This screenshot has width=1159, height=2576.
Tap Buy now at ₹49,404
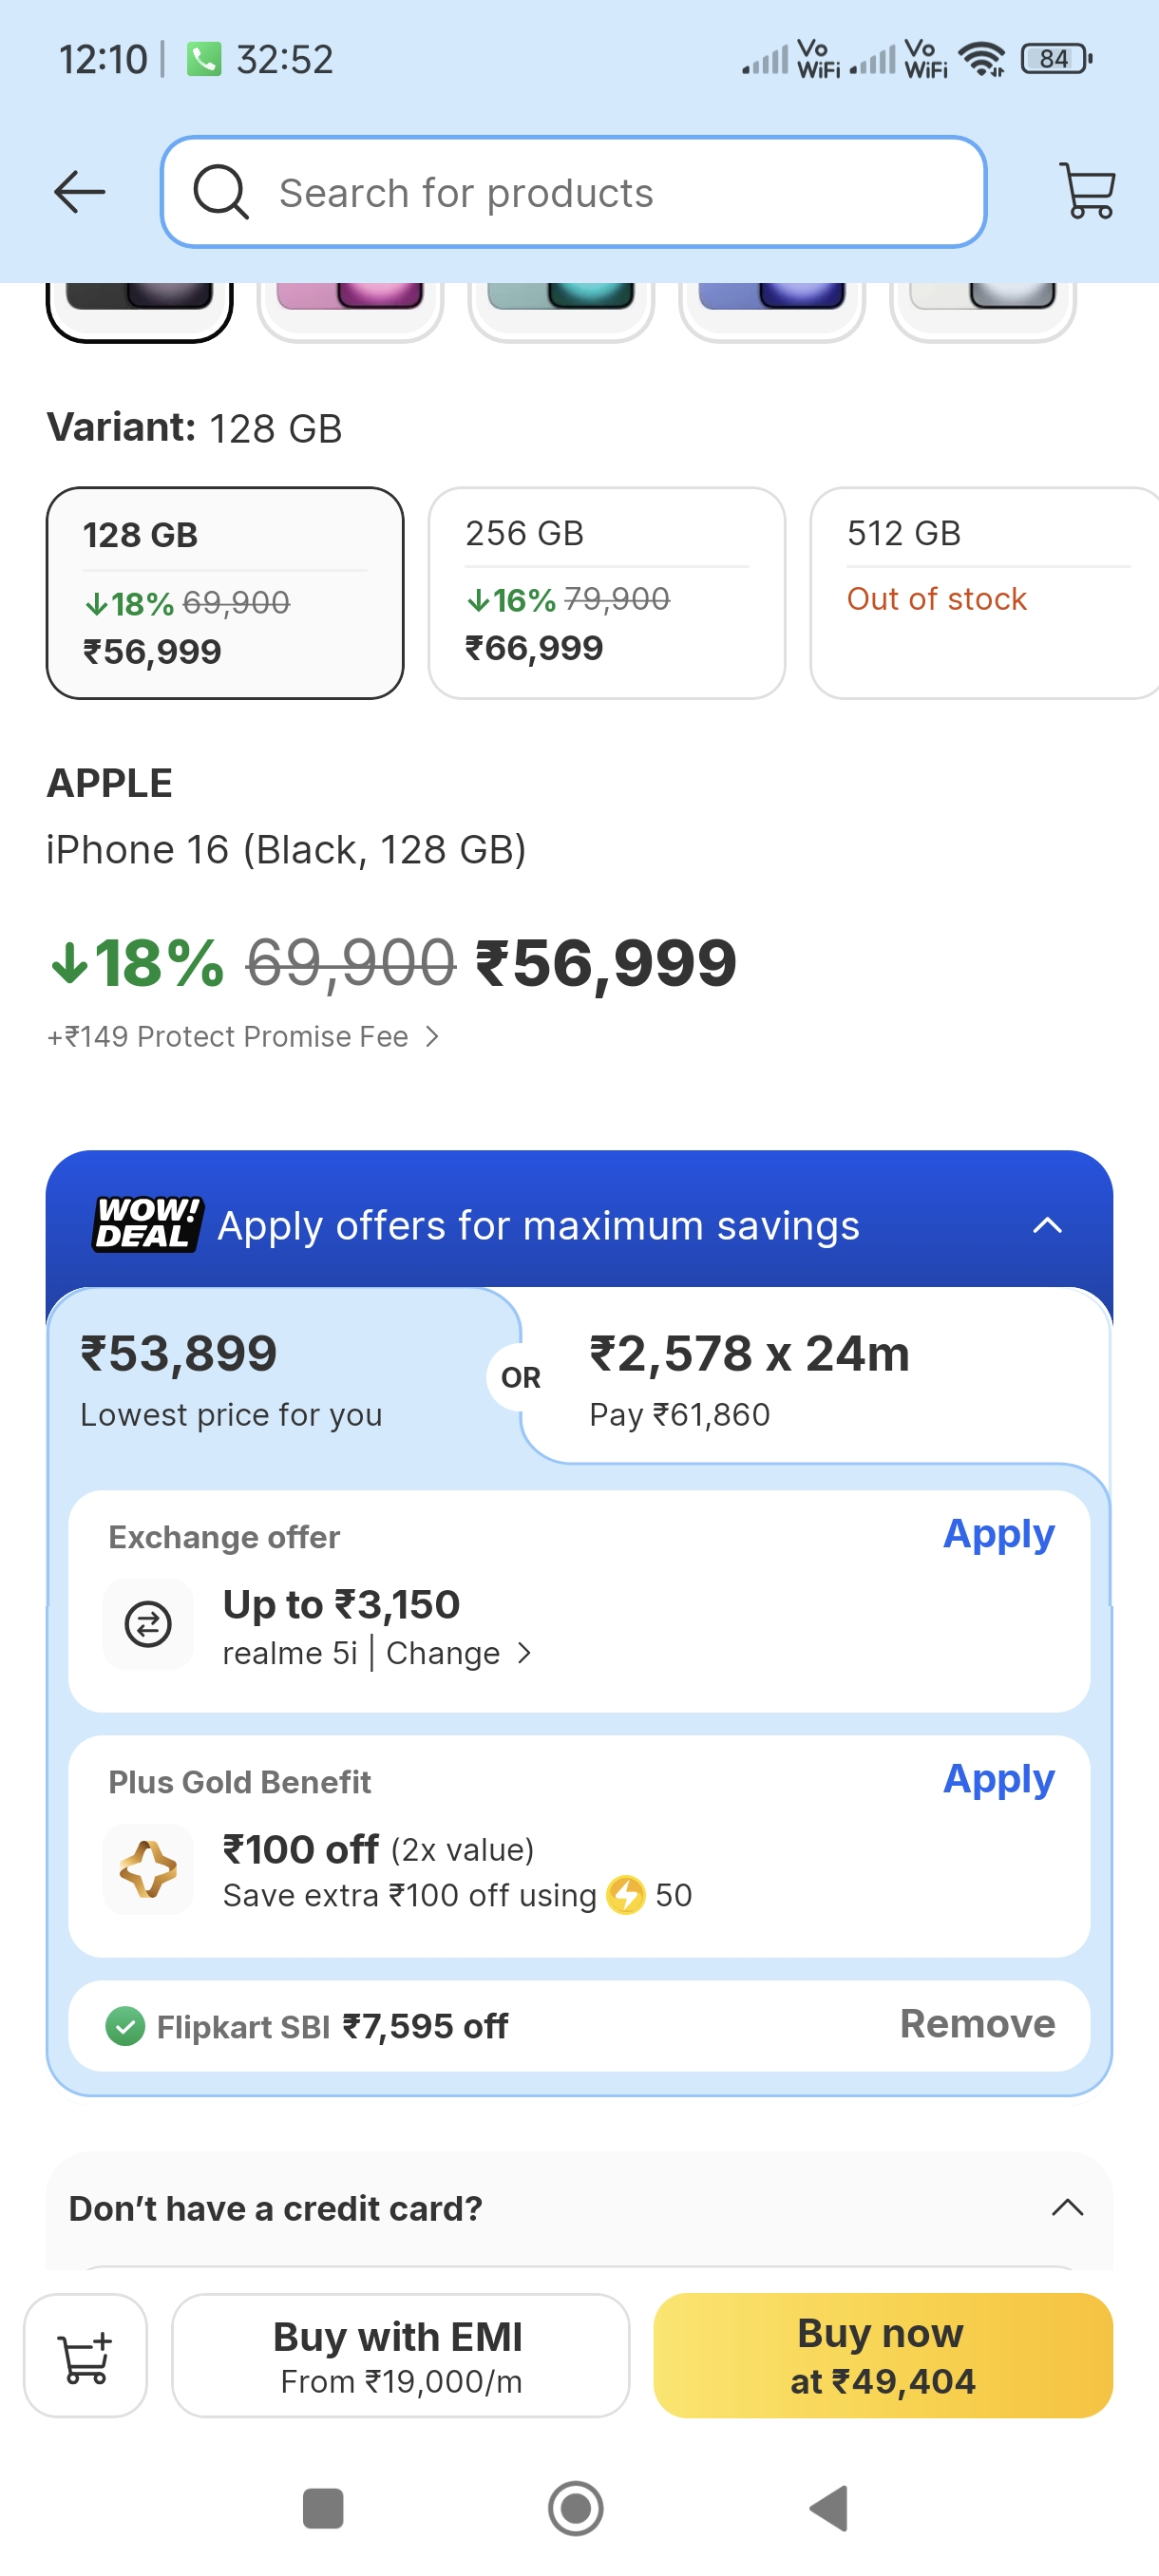[882, 2356]
